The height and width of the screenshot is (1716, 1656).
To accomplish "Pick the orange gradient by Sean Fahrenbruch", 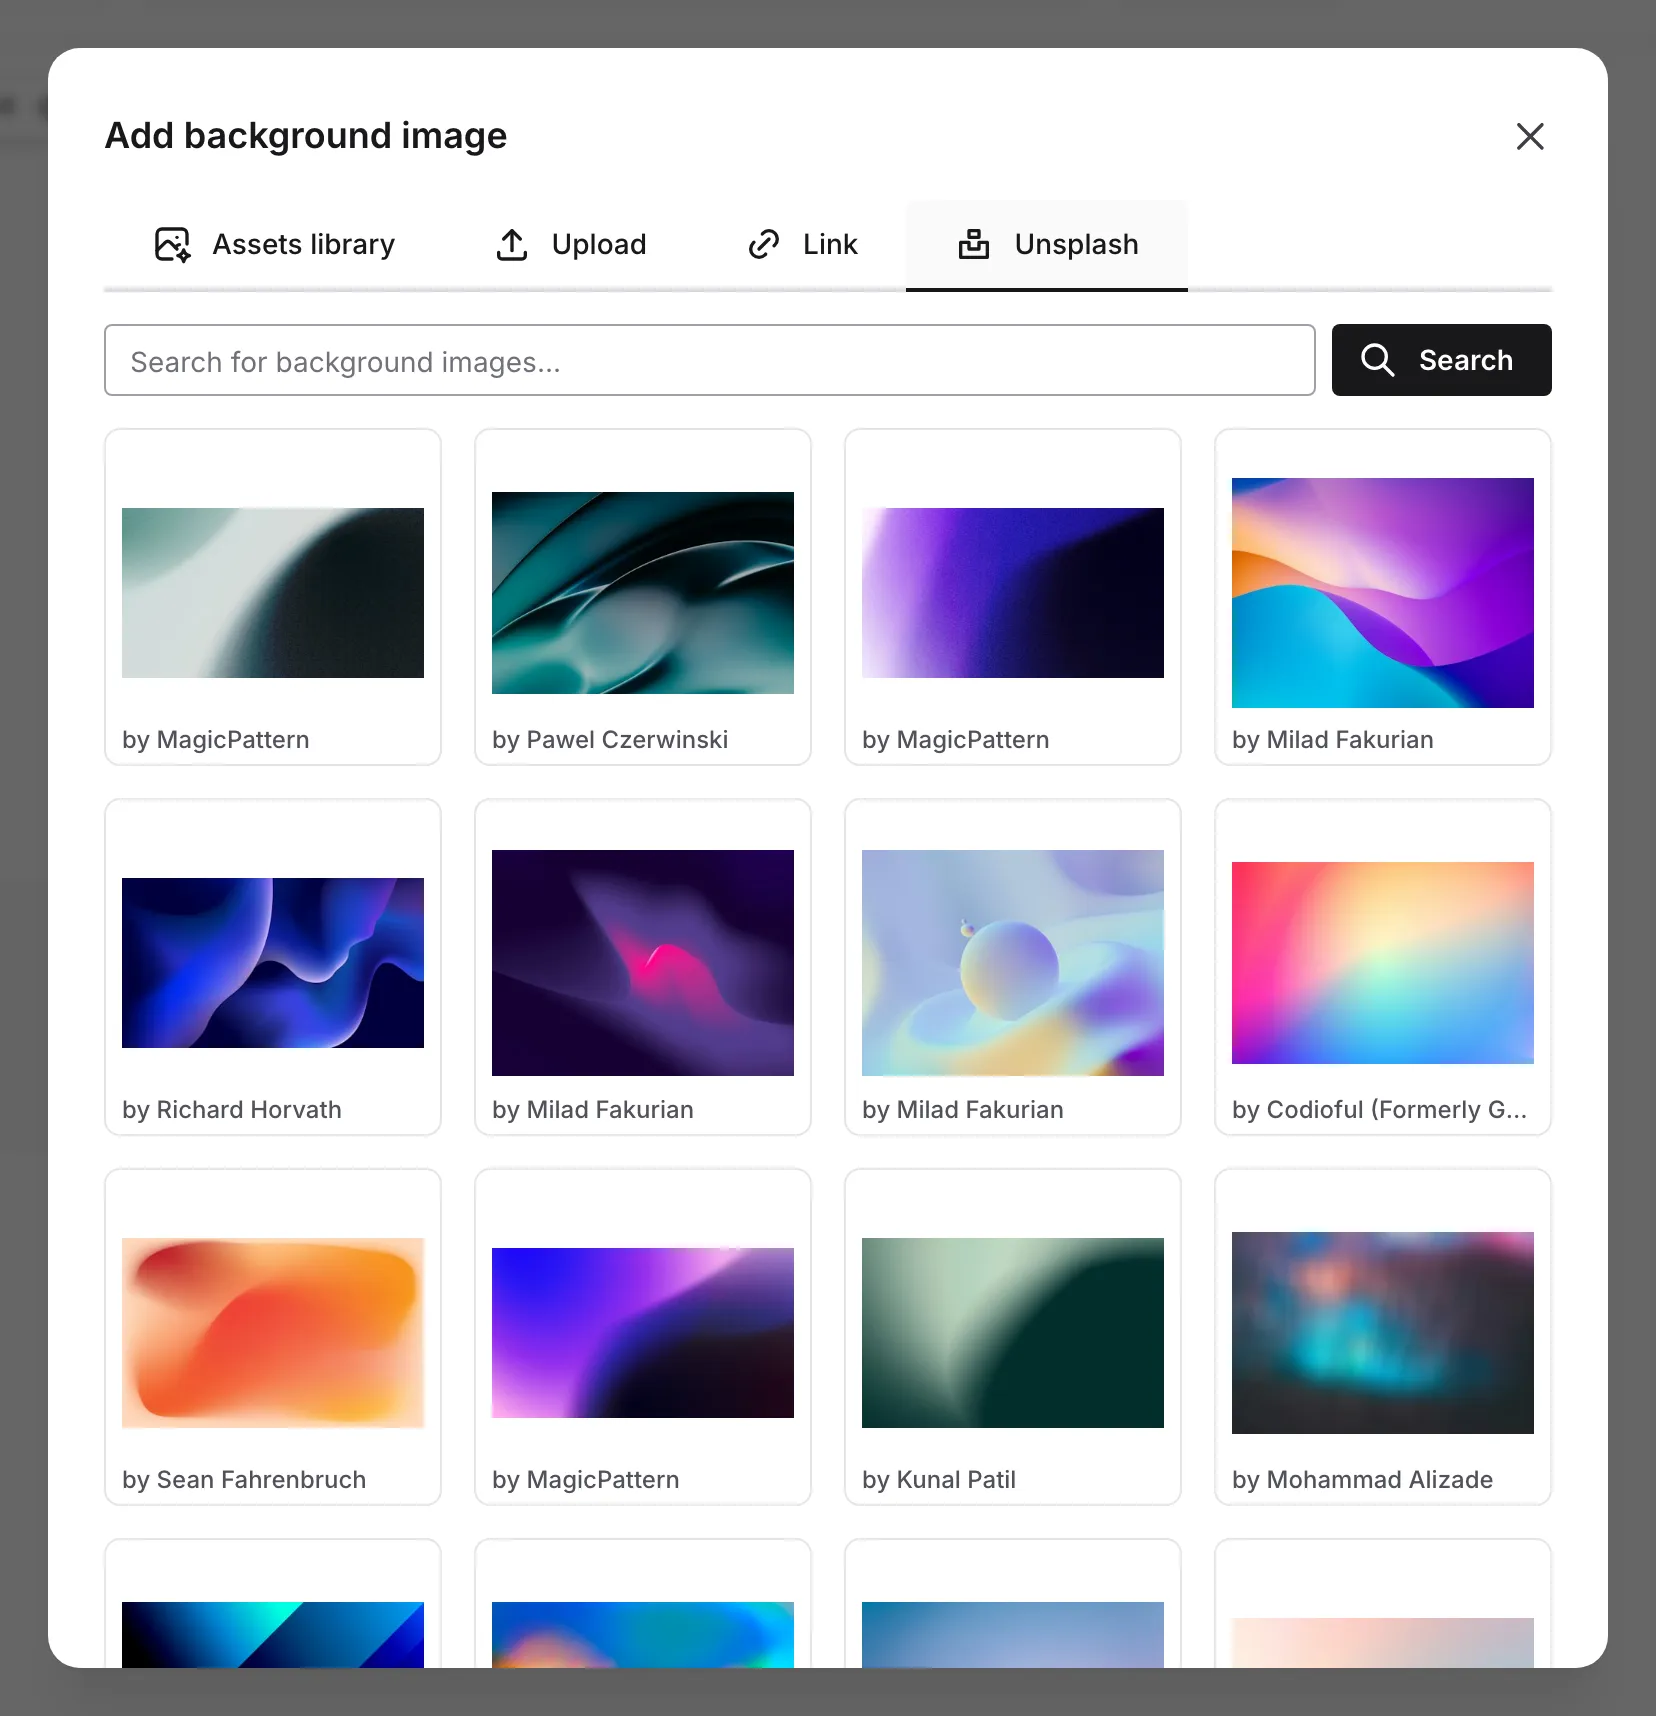I will 273,1333.
